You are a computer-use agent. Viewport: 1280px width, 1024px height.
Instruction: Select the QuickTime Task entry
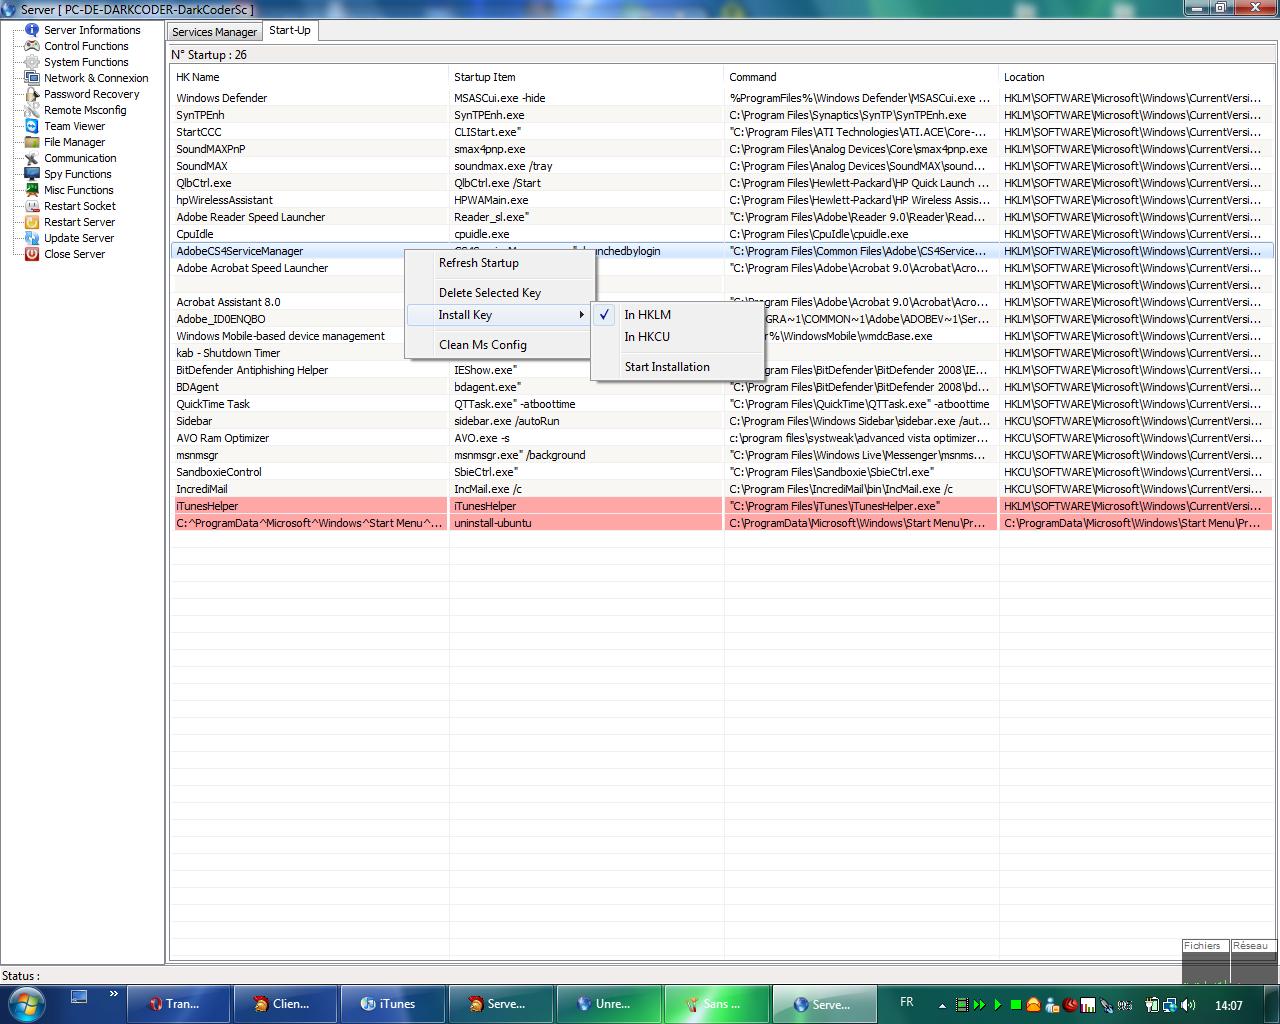(722, 404)
